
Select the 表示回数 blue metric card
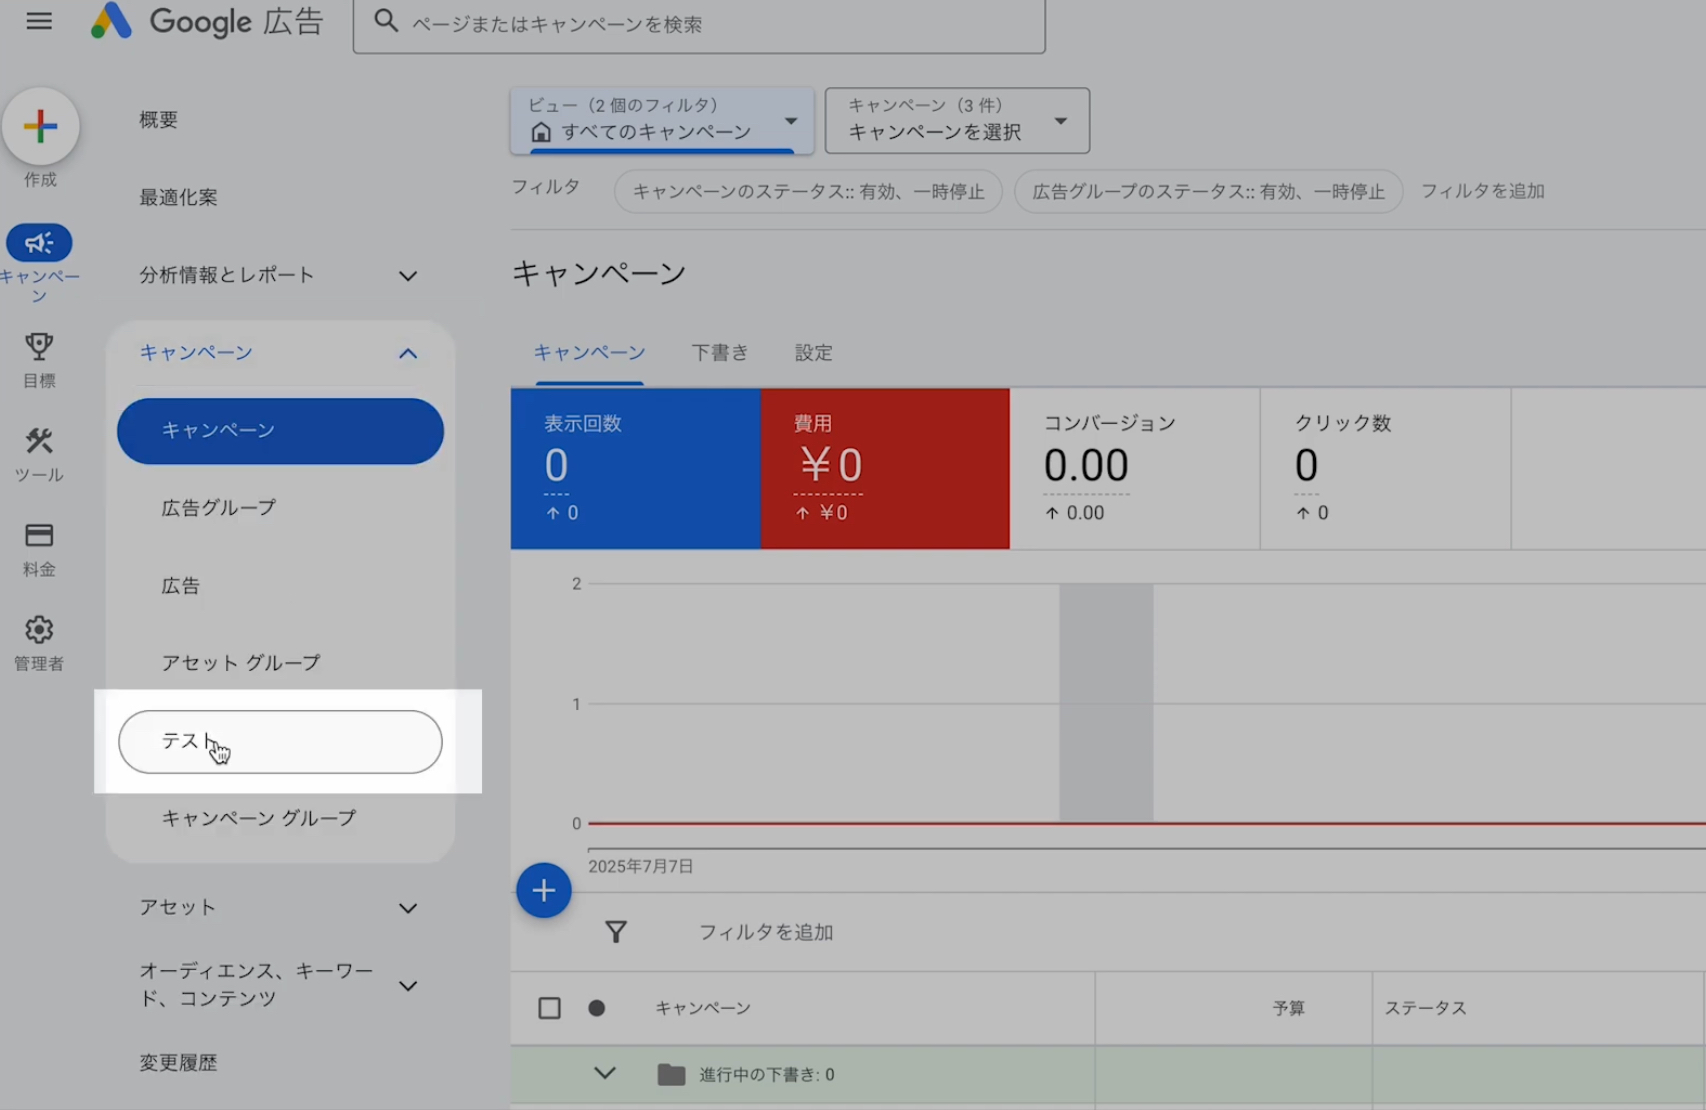point(635,468)
